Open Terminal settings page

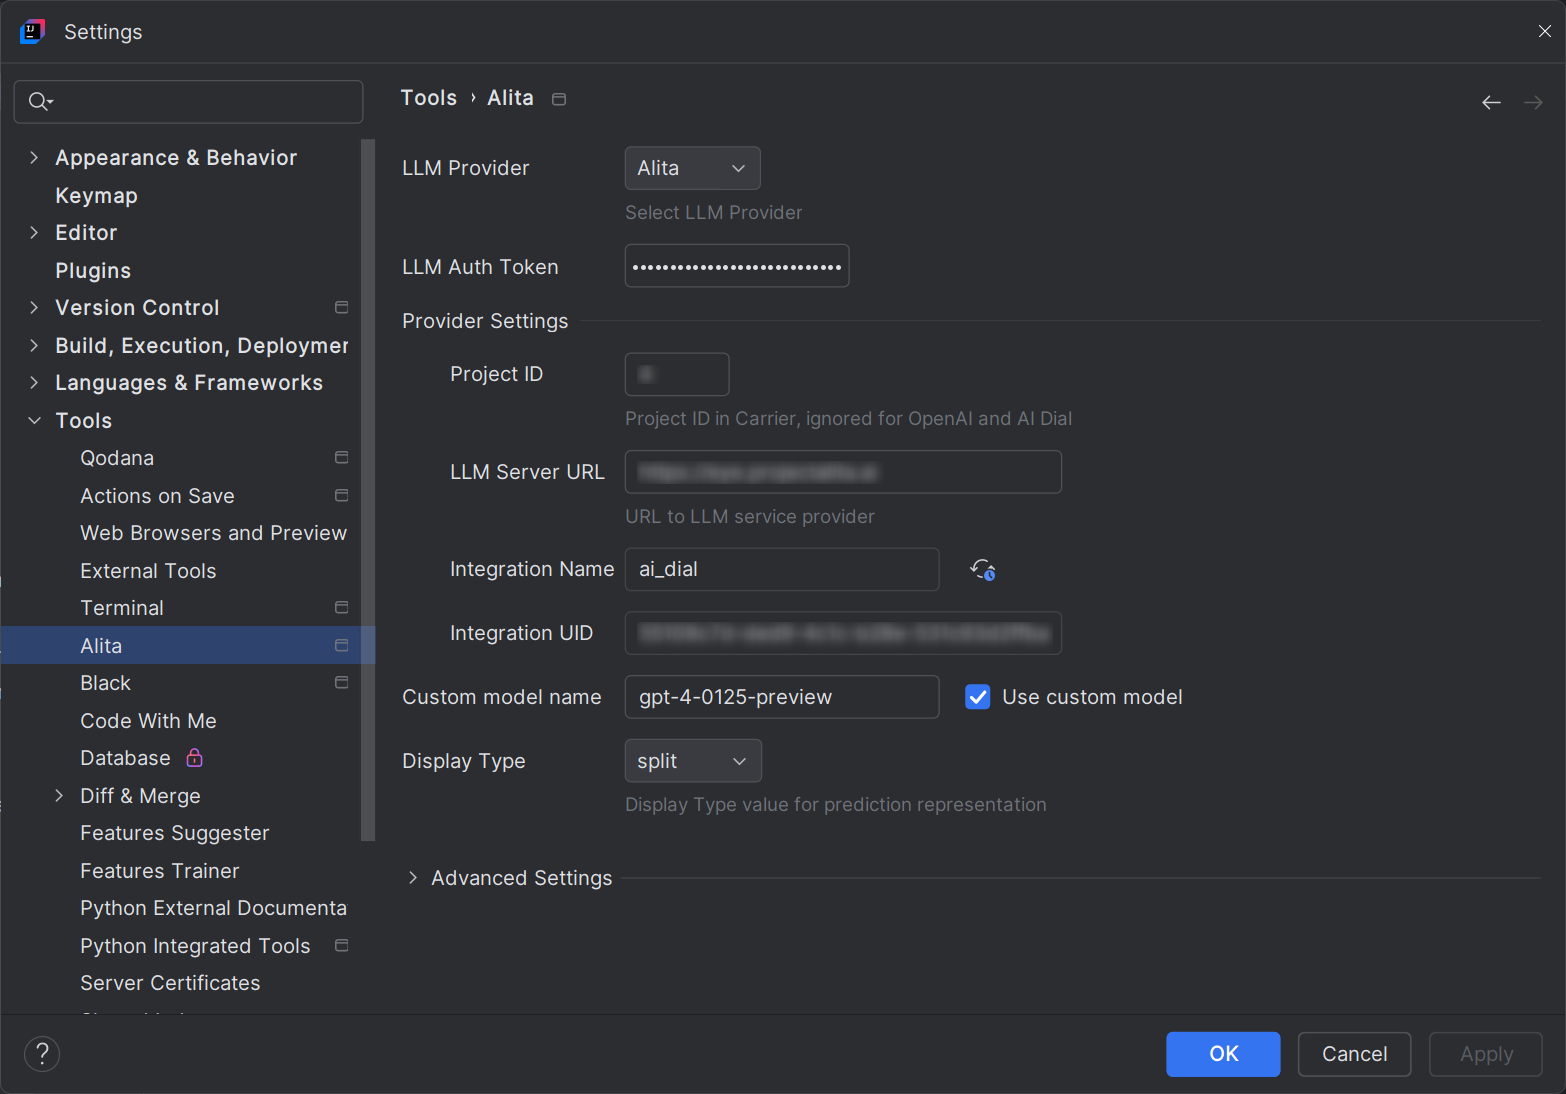(122, 608)
